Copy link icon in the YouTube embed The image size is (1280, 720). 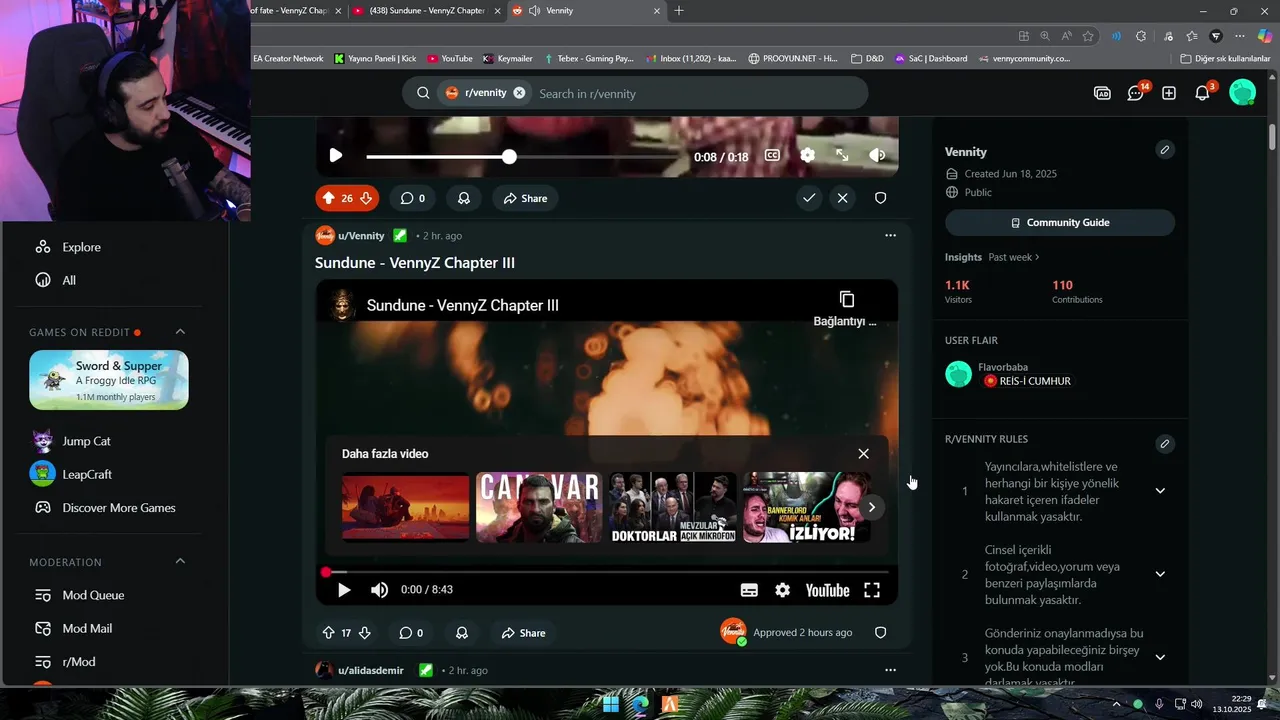click(x=846, y=300)
